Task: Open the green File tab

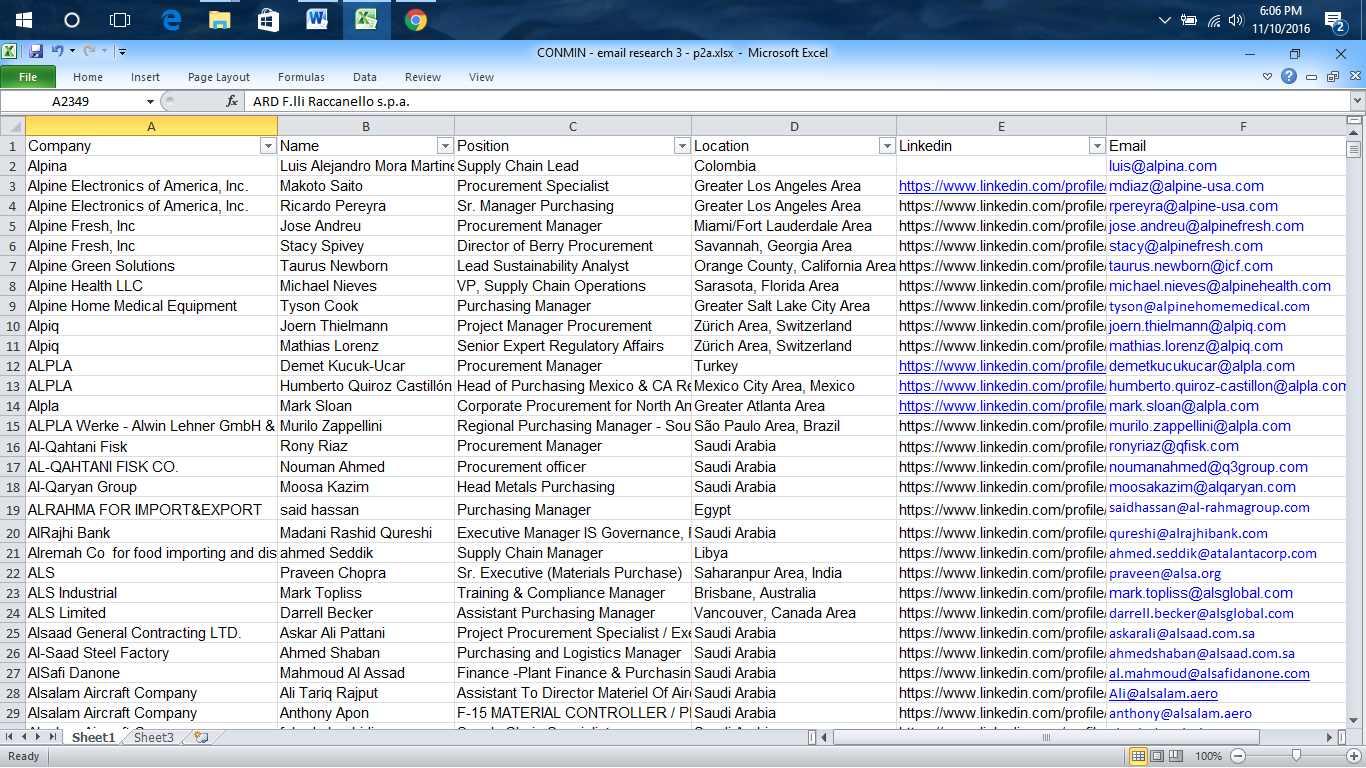Action: click(x=28, y=77)
